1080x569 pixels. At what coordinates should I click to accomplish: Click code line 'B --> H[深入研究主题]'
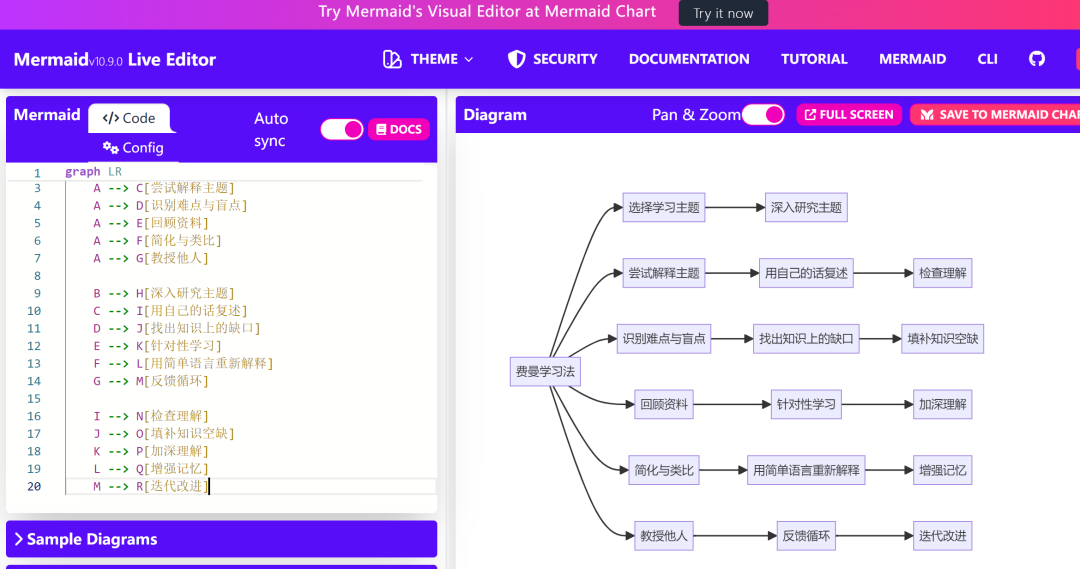tap(164, 293)
